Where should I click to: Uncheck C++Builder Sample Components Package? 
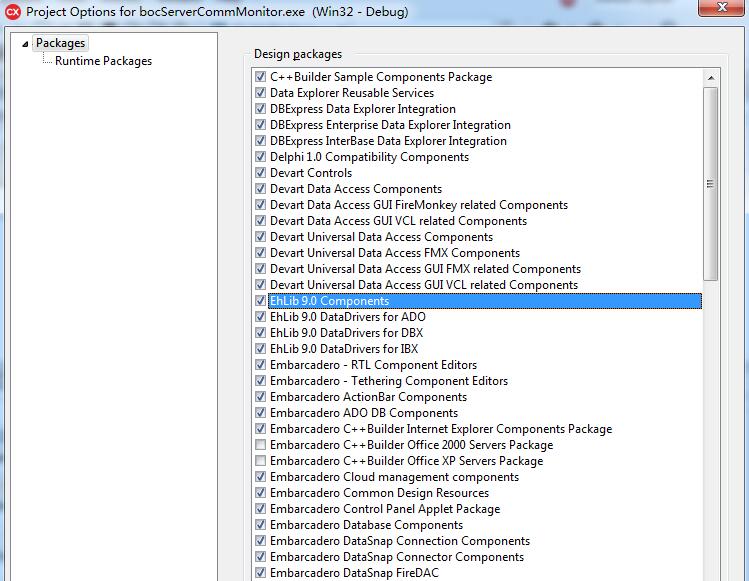[x=261, y=77]
